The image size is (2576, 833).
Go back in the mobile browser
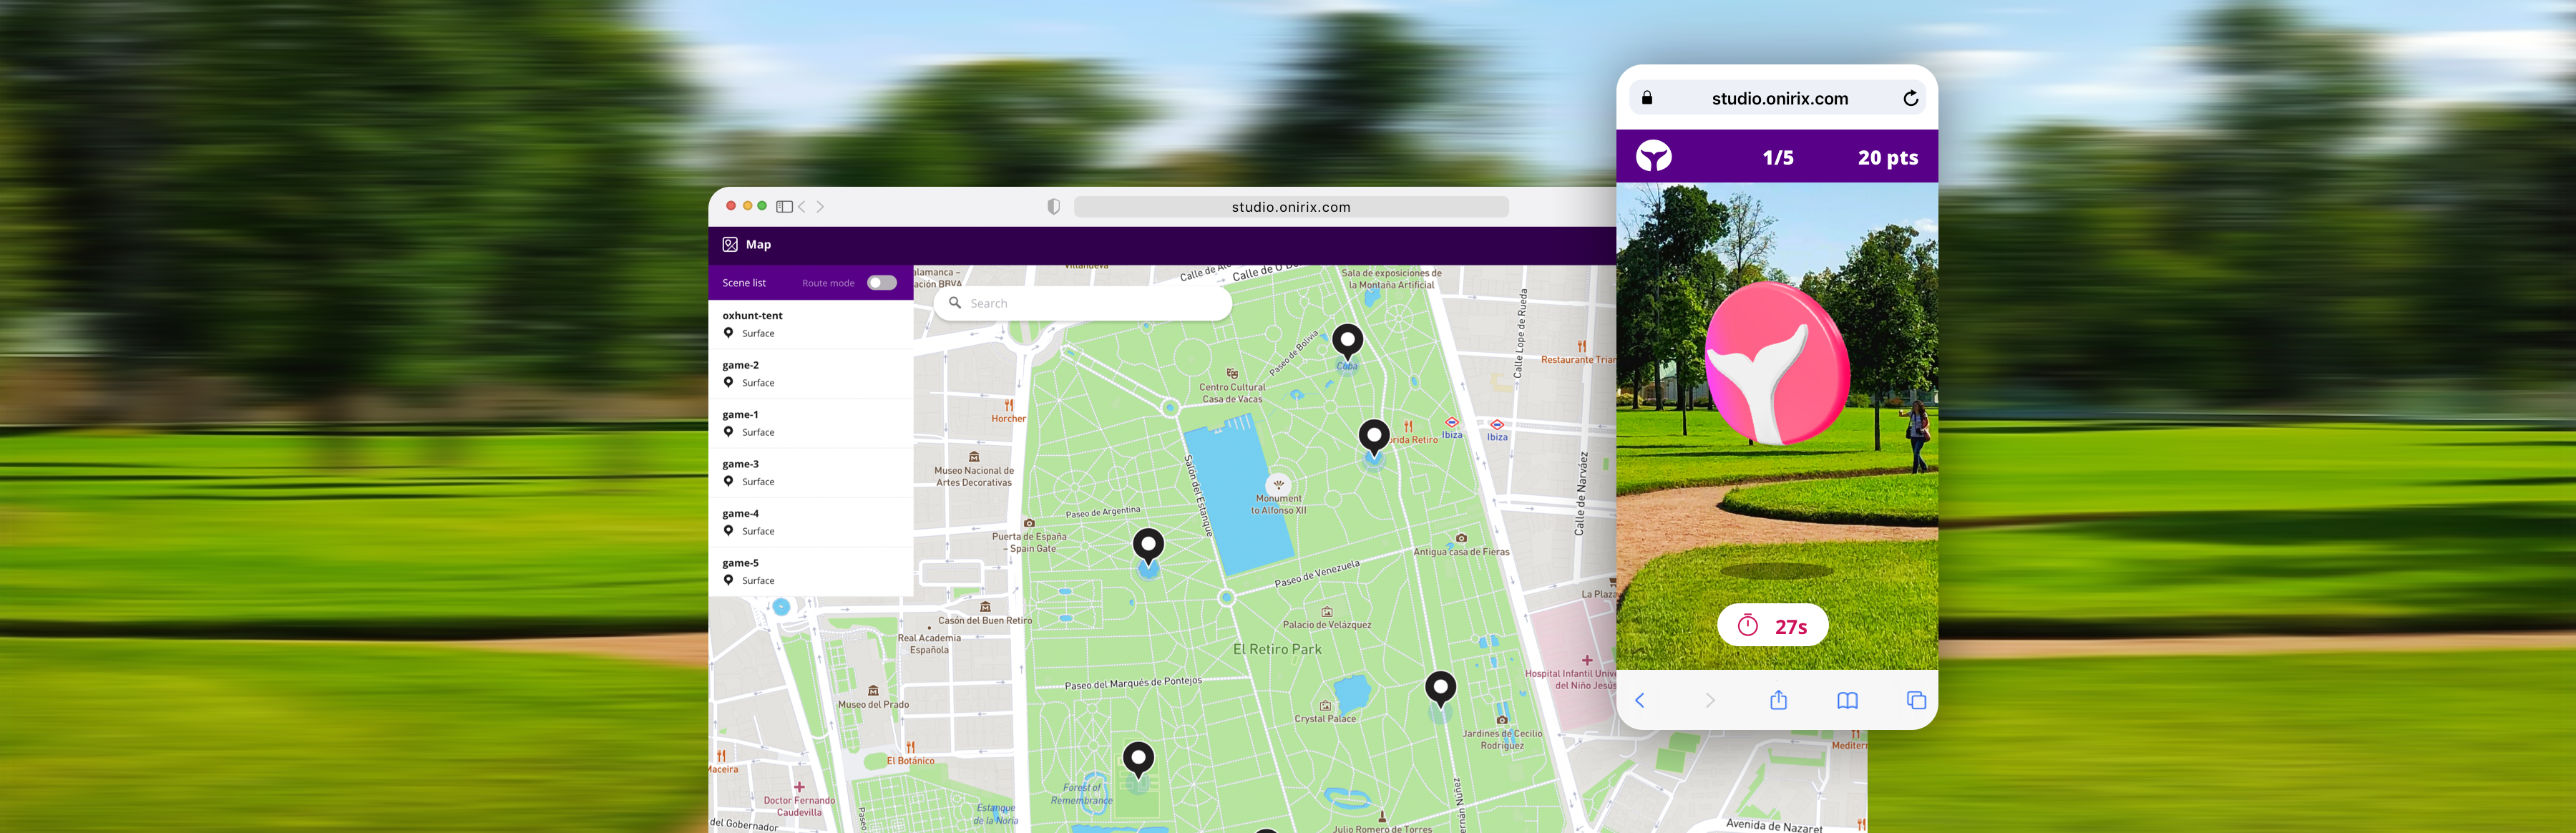[x=1640, y=700]
